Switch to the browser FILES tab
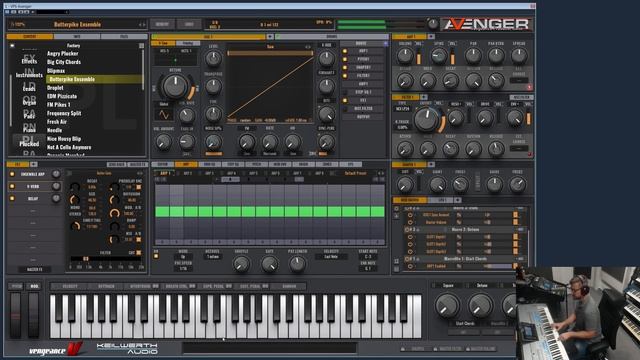The width and height of the screenshot is (640, 360). click(124, 37)
